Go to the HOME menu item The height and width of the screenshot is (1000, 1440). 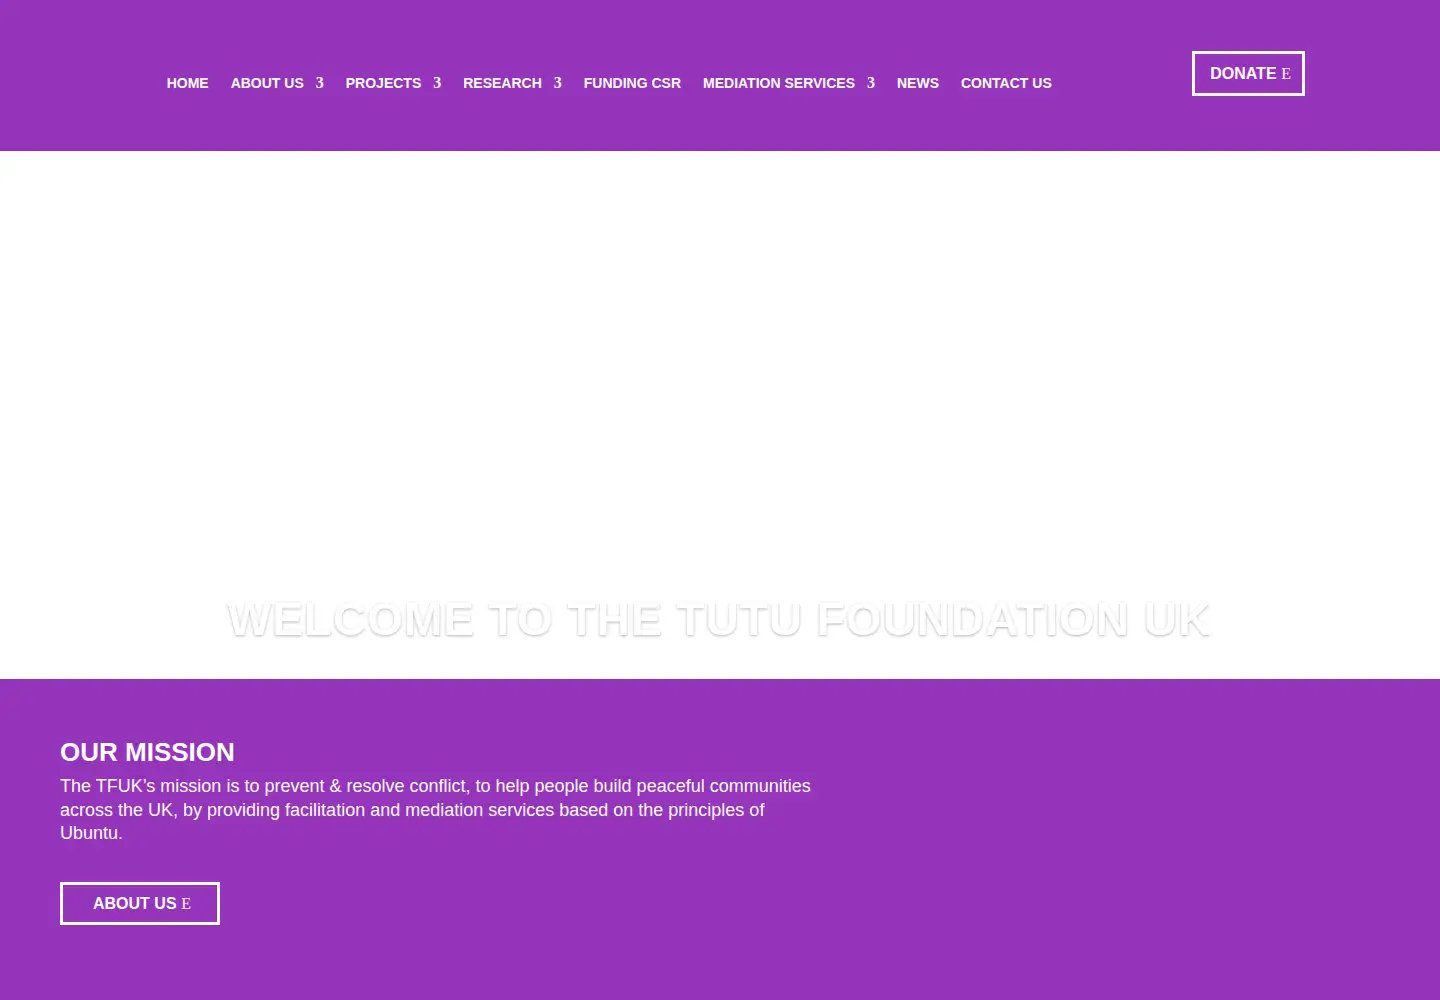(187, 83)
